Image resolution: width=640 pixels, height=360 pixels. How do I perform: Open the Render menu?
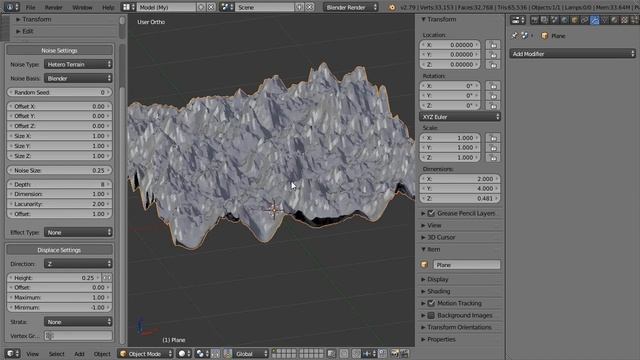pyautogui.click(x=53, y=7)
